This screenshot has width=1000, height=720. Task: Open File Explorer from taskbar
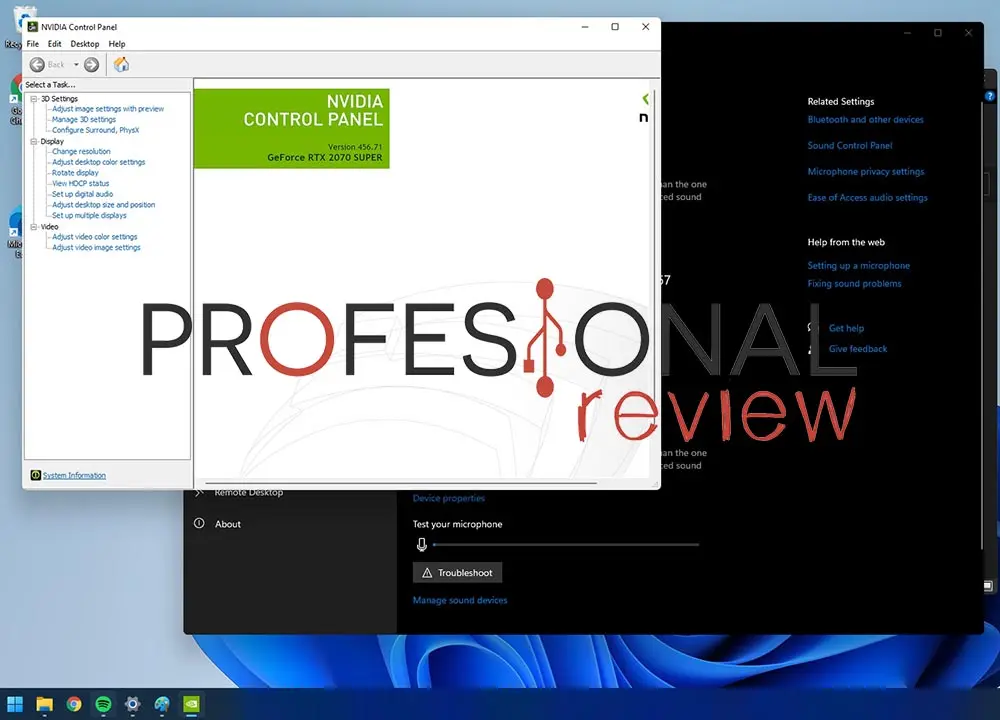tap(44, 704)
